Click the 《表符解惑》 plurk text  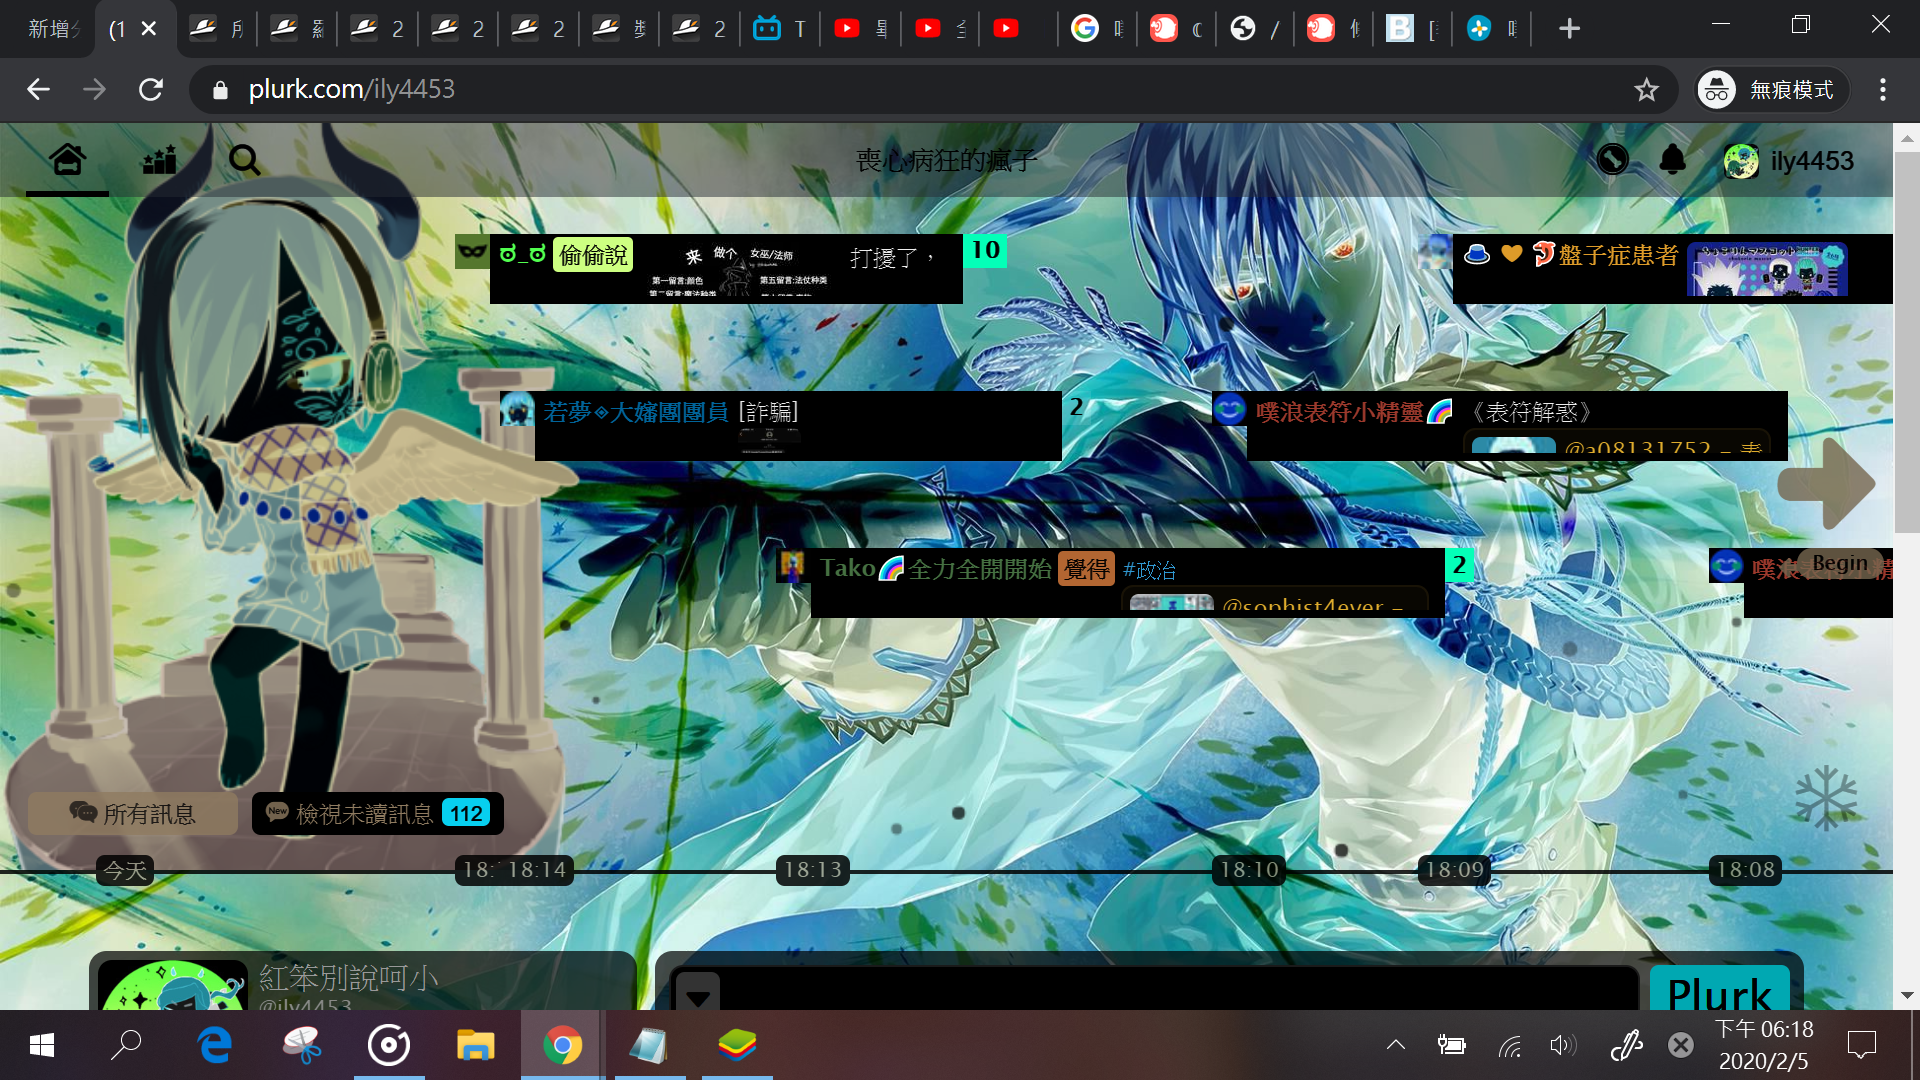(x=1531, y=412)
